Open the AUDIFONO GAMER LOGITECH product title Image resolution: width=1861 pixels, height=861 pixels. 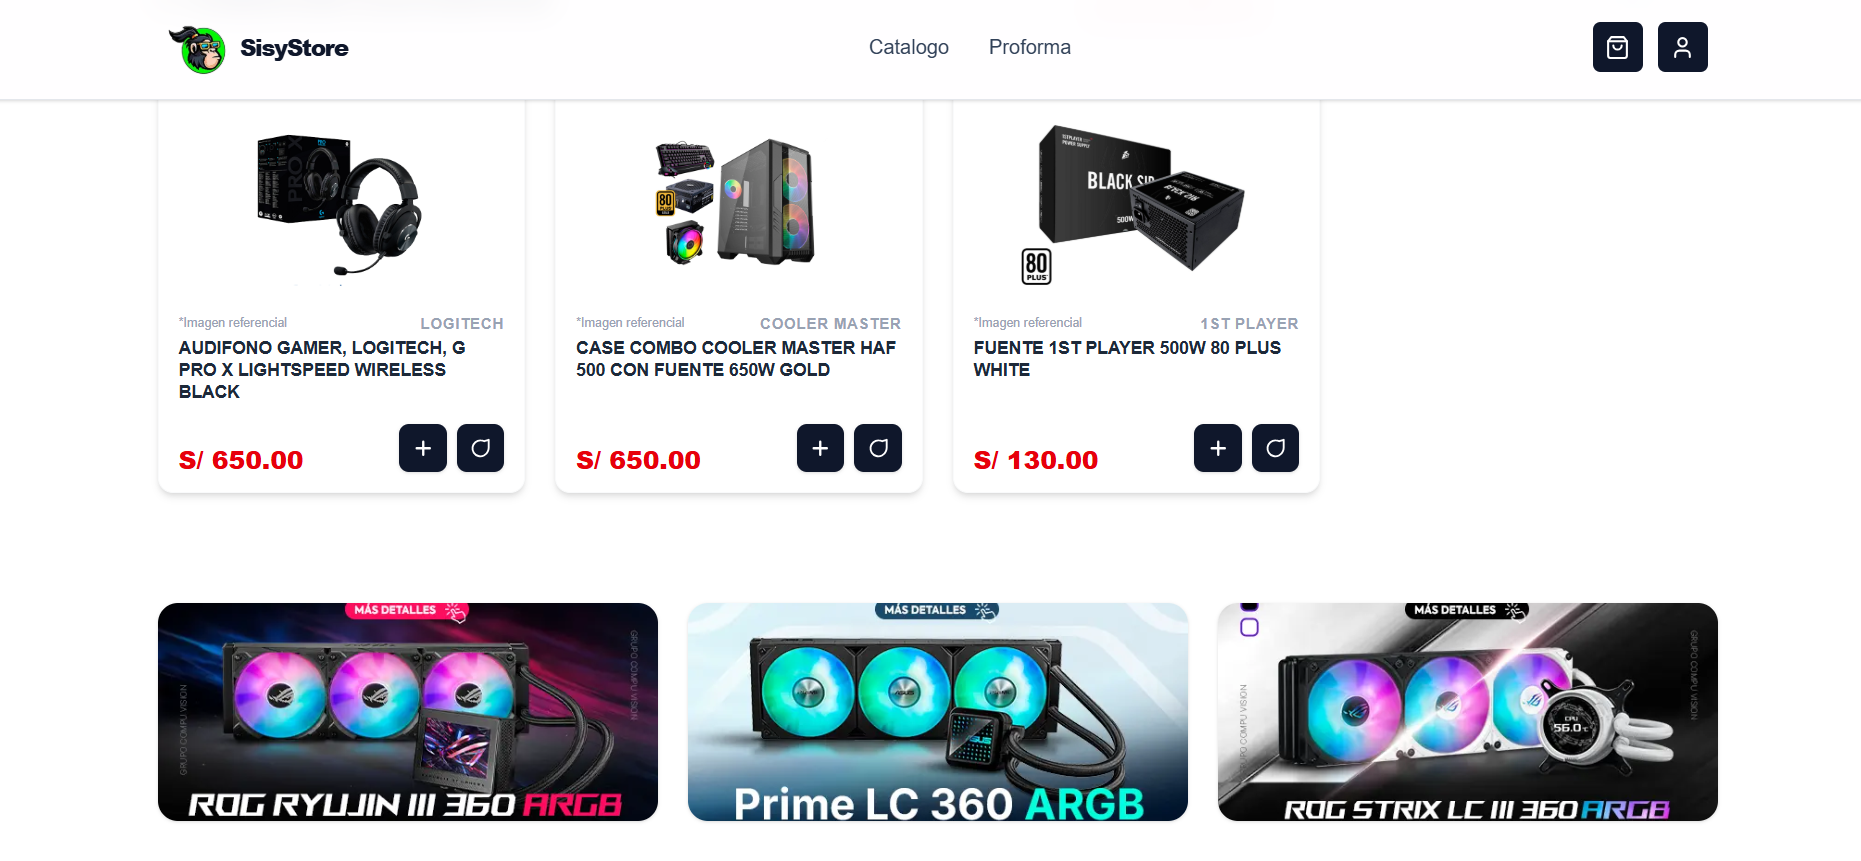pyautogui.click(x=322, y=369)
